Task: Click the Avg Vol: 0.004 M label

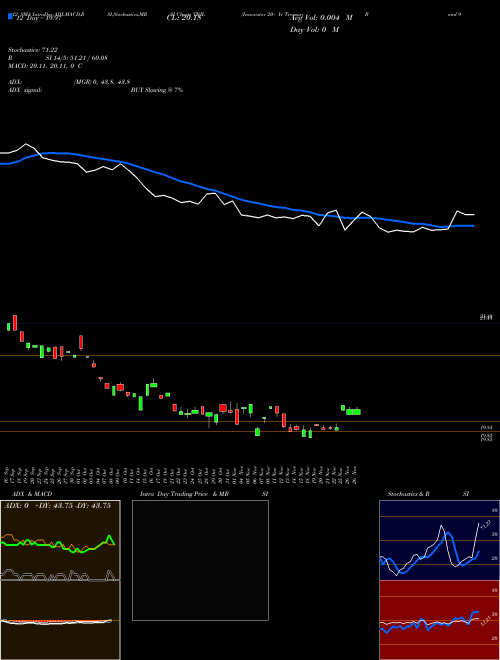Action: 321,18
